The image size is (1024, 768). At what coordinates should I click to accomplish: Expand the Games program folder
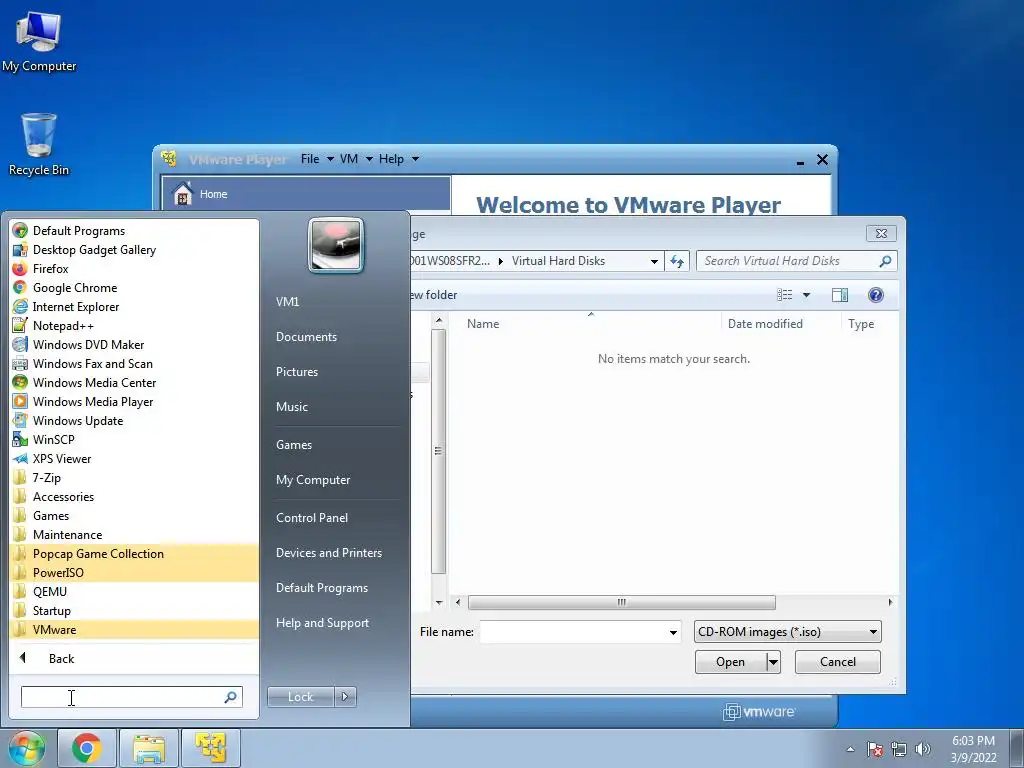50,515
